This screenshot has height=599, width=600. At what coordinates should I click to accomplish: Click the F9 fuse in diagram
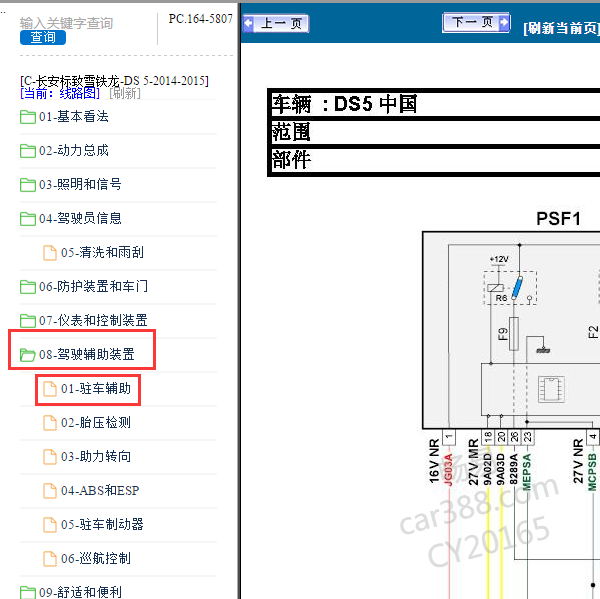[514, 333]
